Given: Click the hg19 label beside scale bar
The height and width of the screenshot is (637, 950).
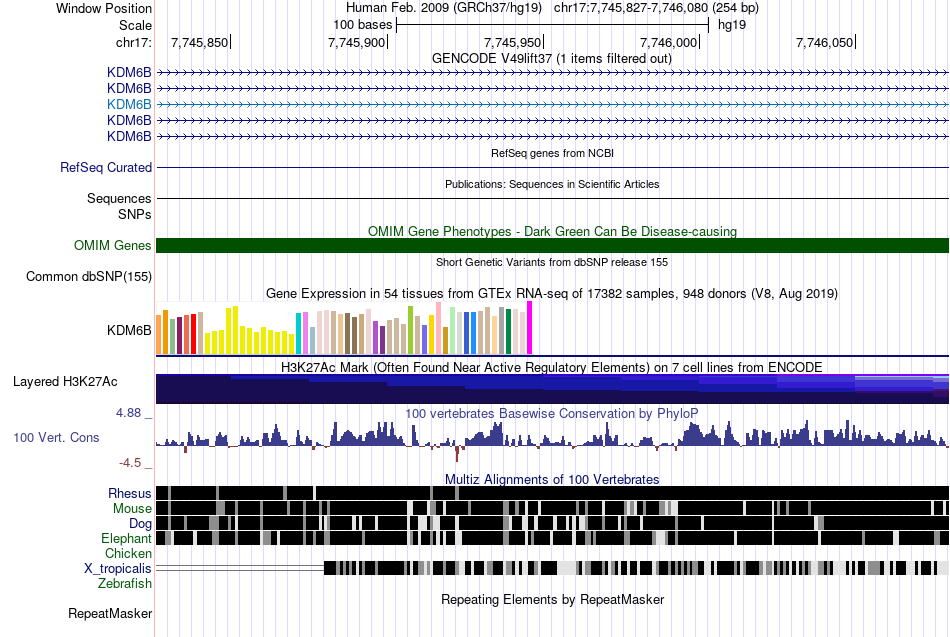Looking at the screenshot, I should tap(732, 25).
